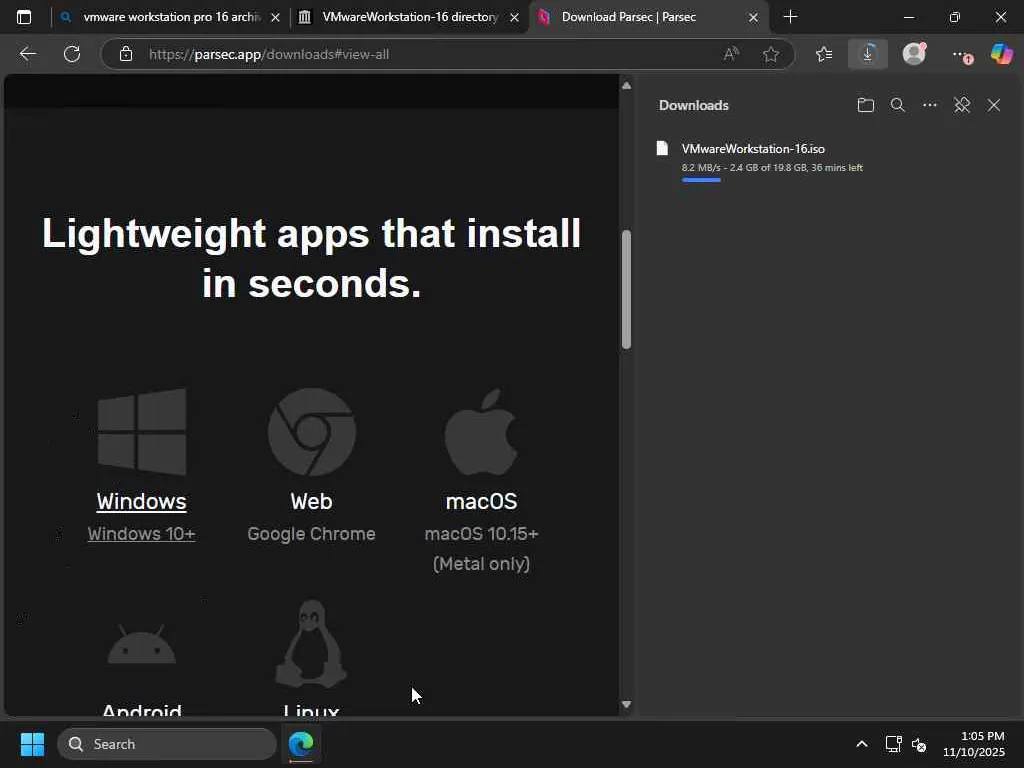Launch Copilot from the toolbar

point(1001,54)
